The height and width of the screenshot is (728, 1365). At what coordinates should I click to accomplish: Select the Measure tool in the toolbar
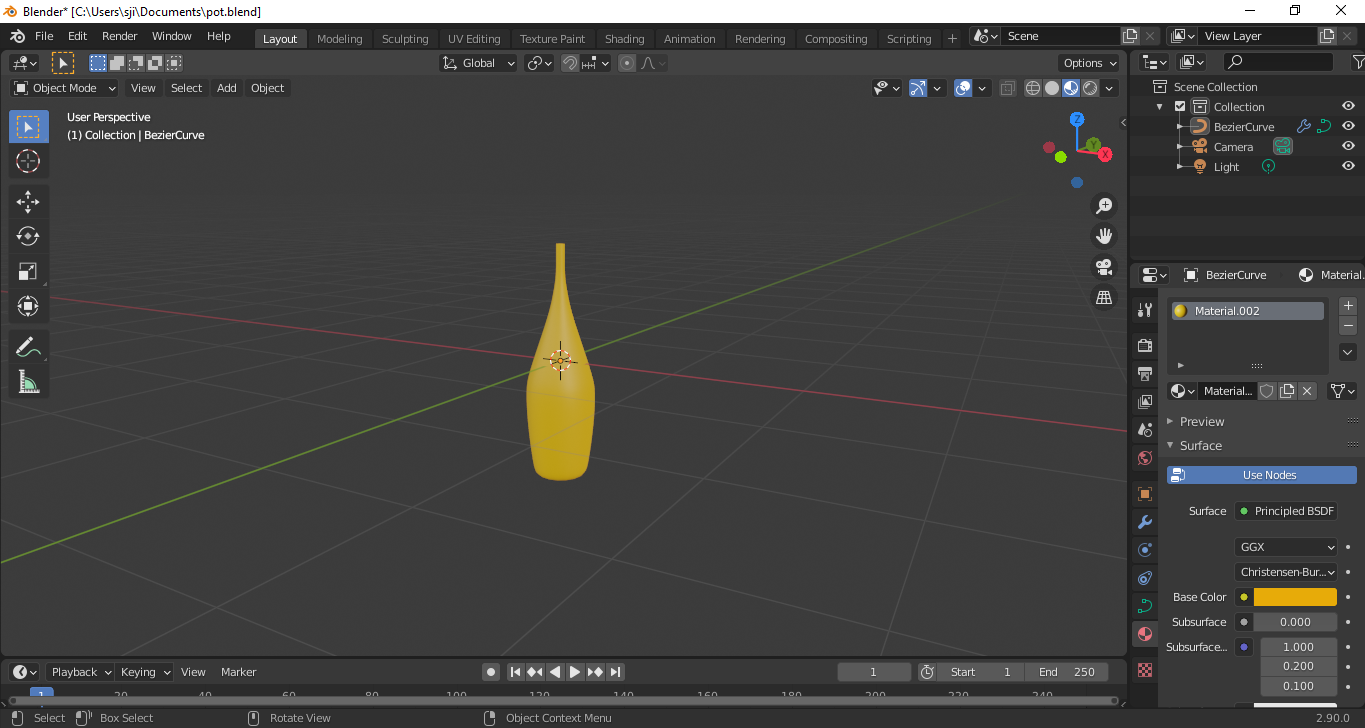pyautogui.click(x=28, y=381)
